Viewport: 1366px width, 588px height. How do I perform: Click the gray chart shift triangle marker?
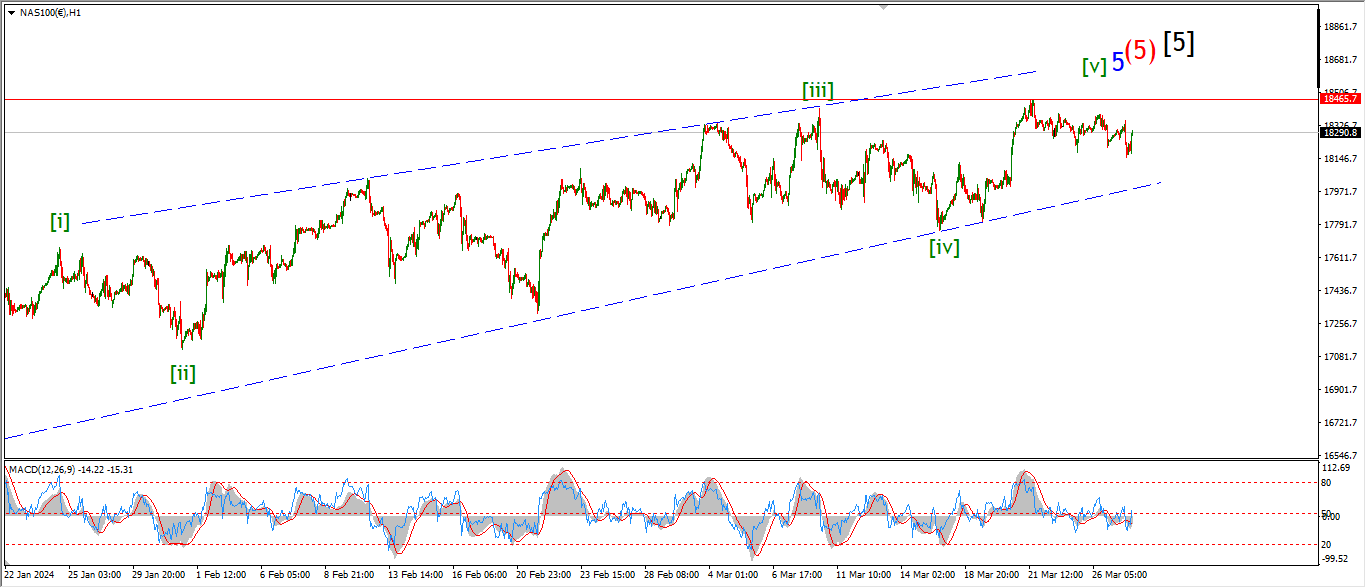882,6
